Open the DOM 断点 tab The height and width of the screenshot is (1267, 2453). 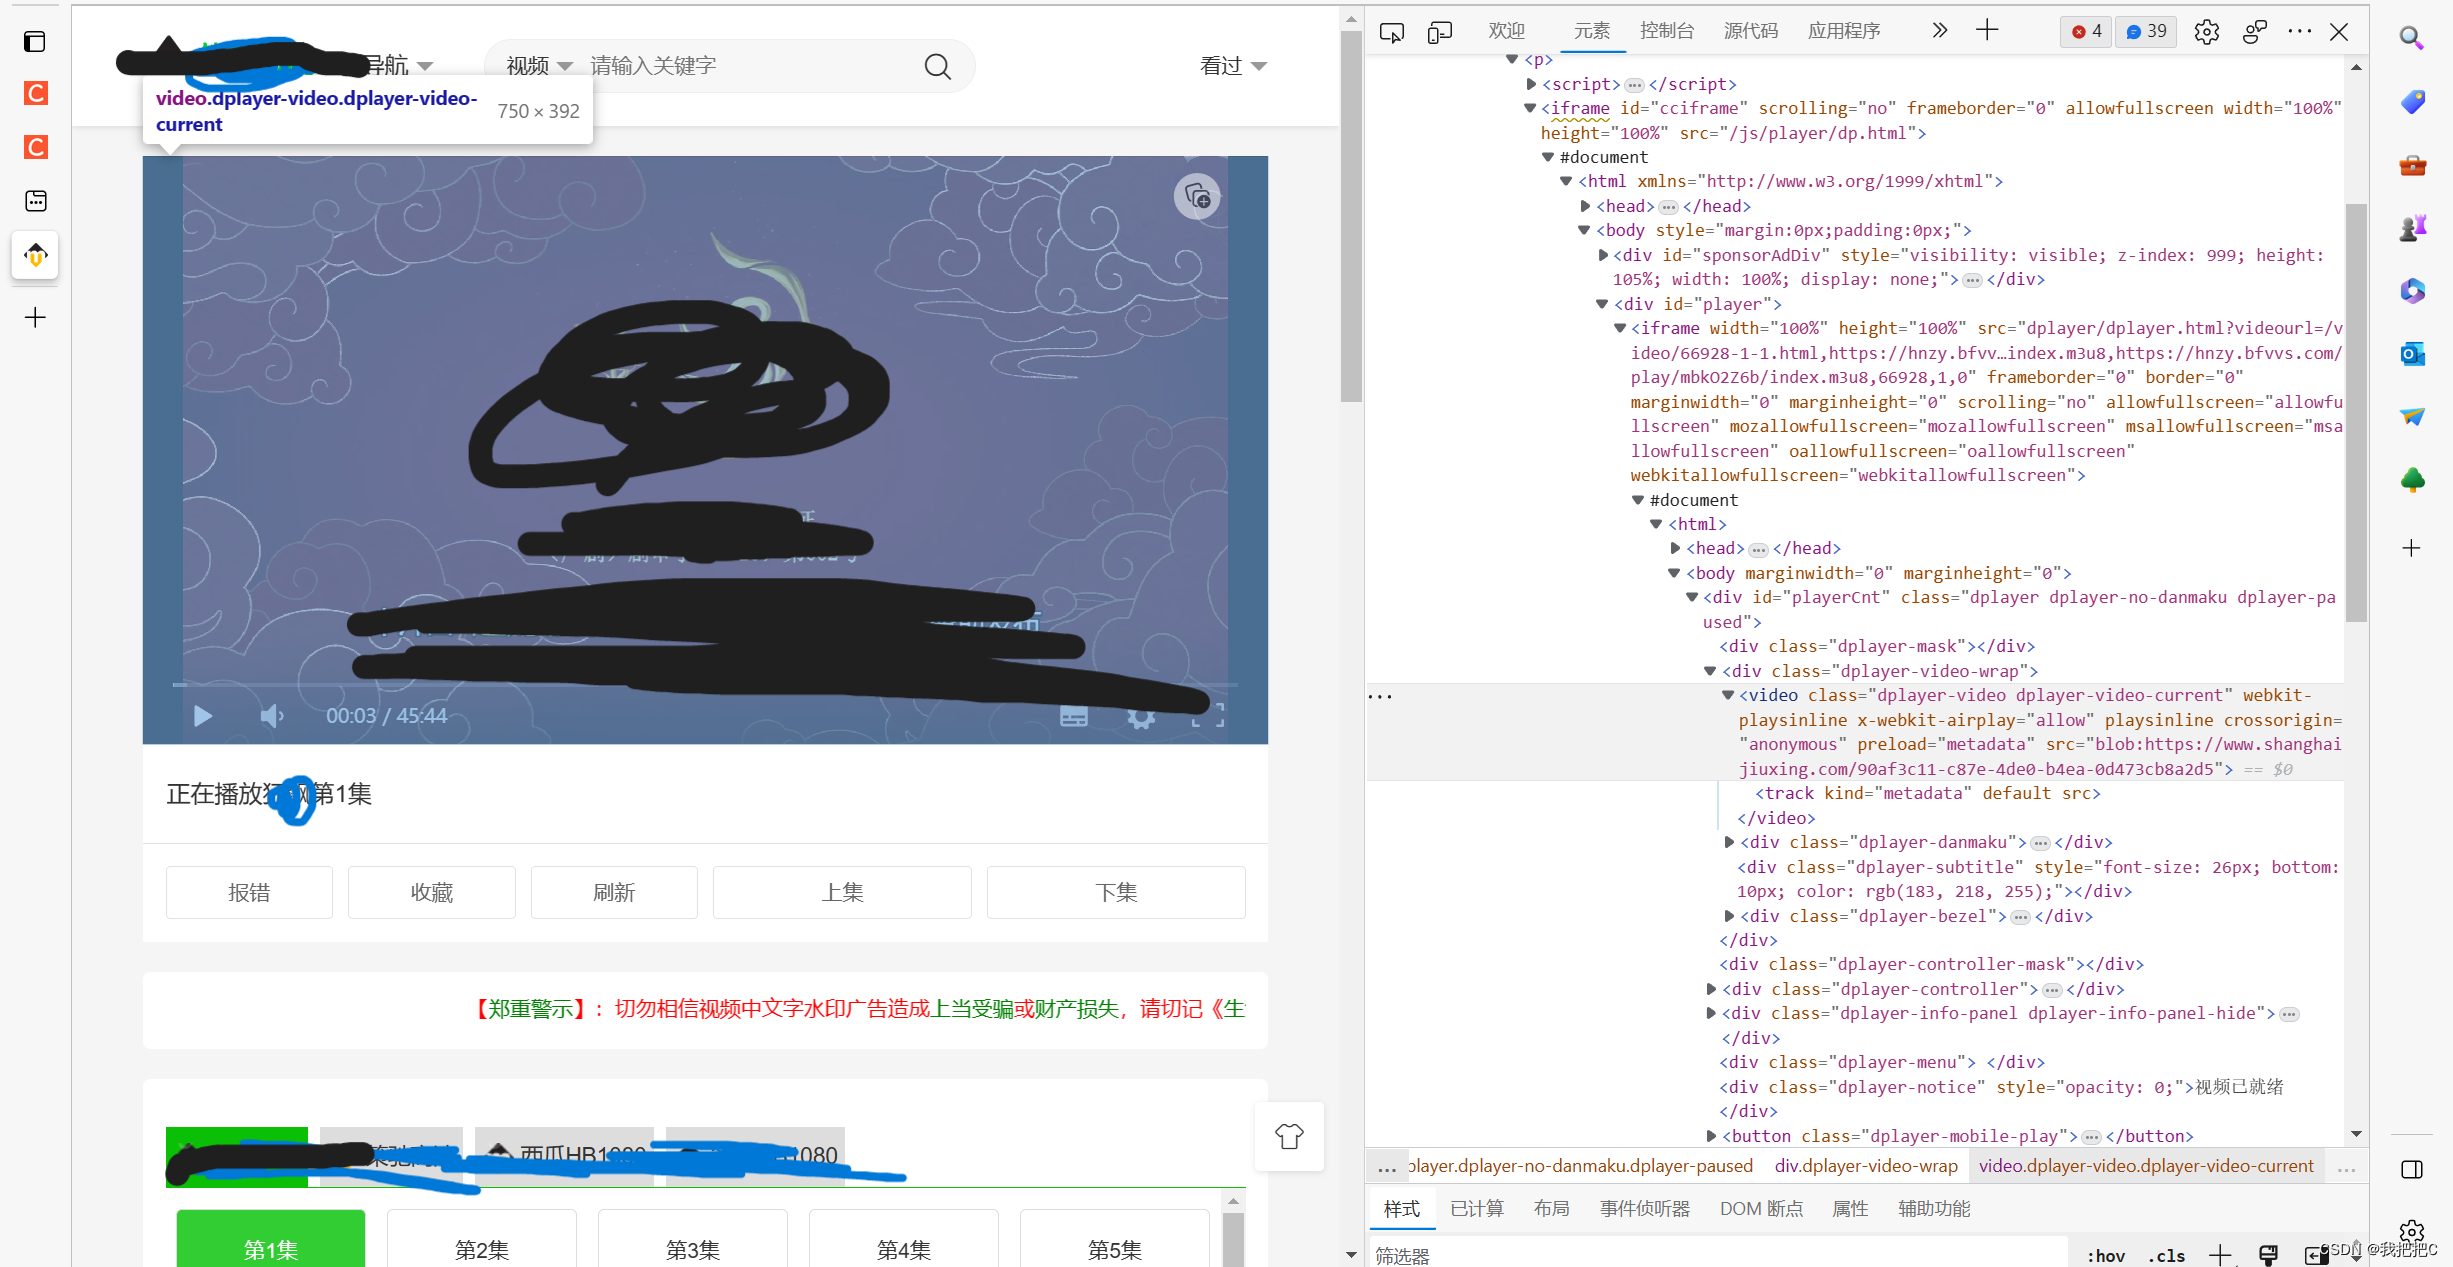(x=1761, y=1209)
